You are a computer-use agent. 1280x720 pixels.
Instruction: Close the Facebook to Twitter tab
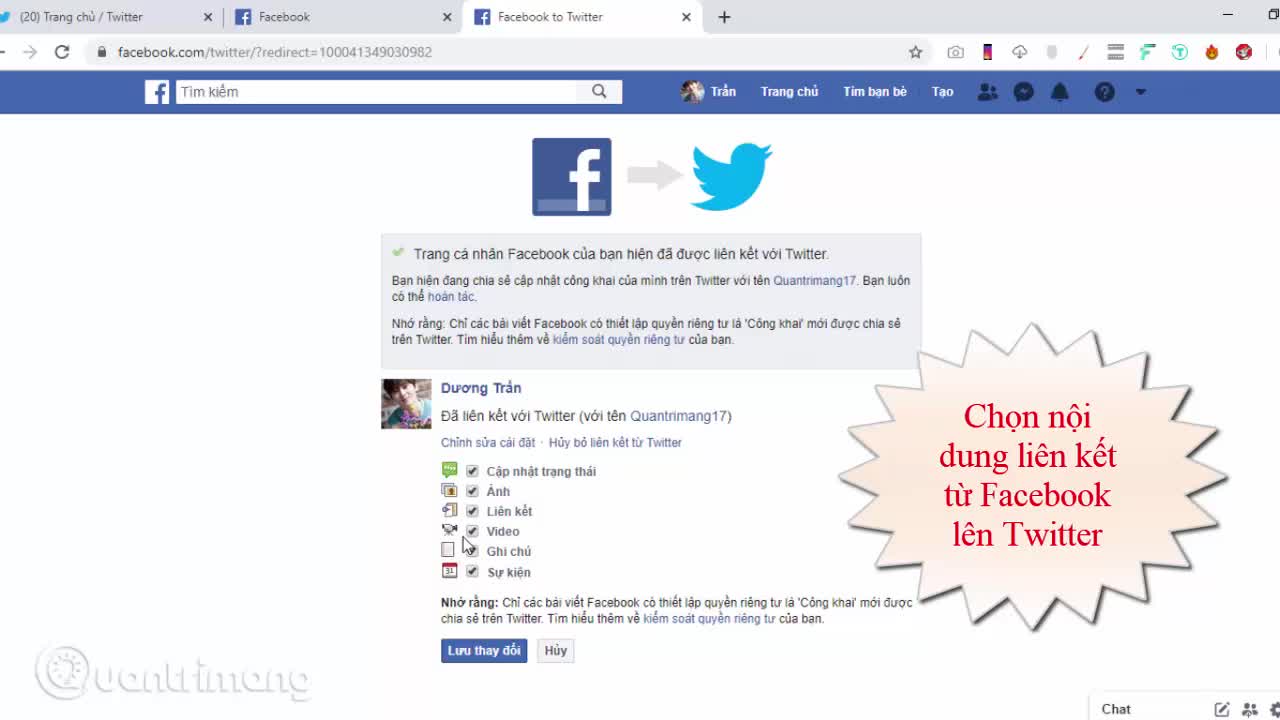(687, 17)
